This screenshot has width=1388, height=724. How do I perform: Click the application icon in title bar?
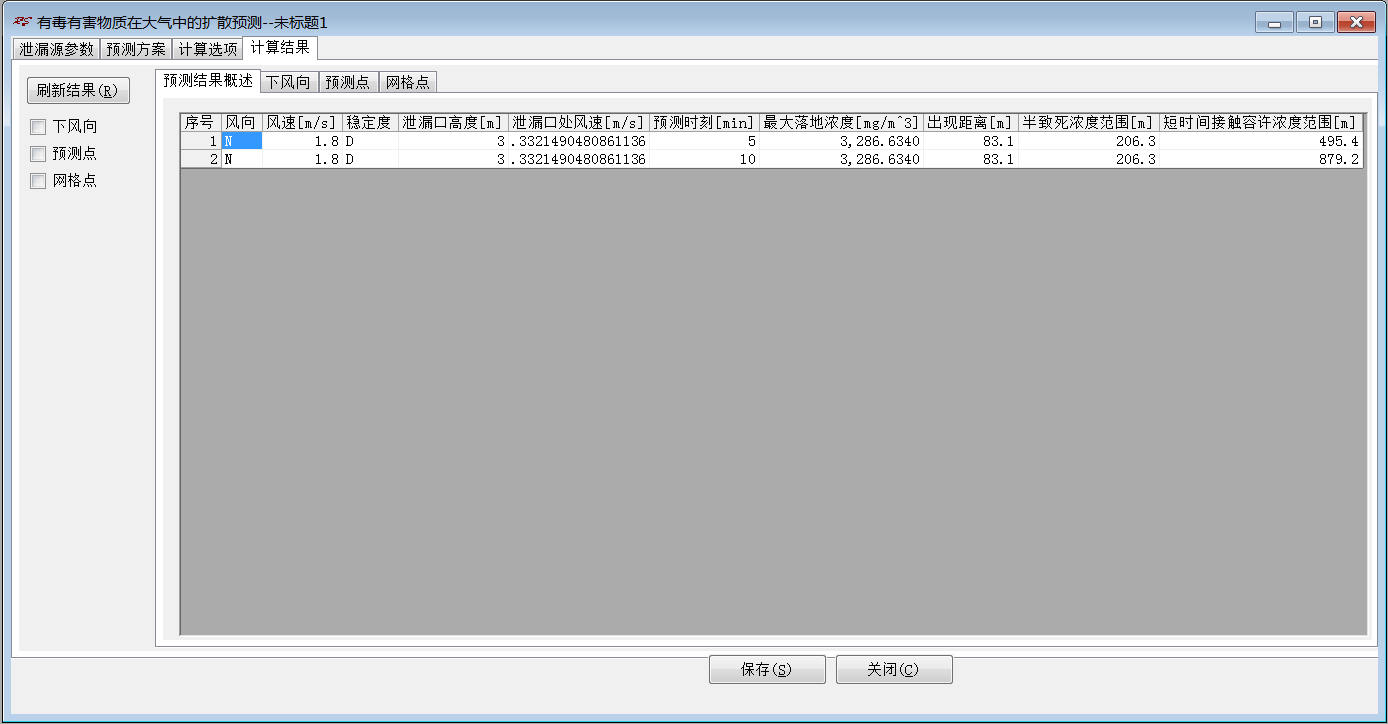22,21
